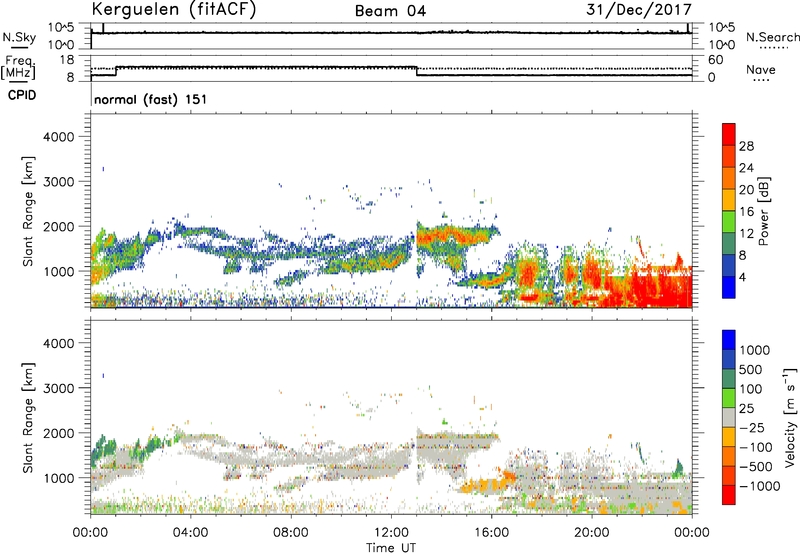Click the '28' tick on power colorbar
Image resolution: width=800 pixels, height=554 pixels.
tap(746, 146)
